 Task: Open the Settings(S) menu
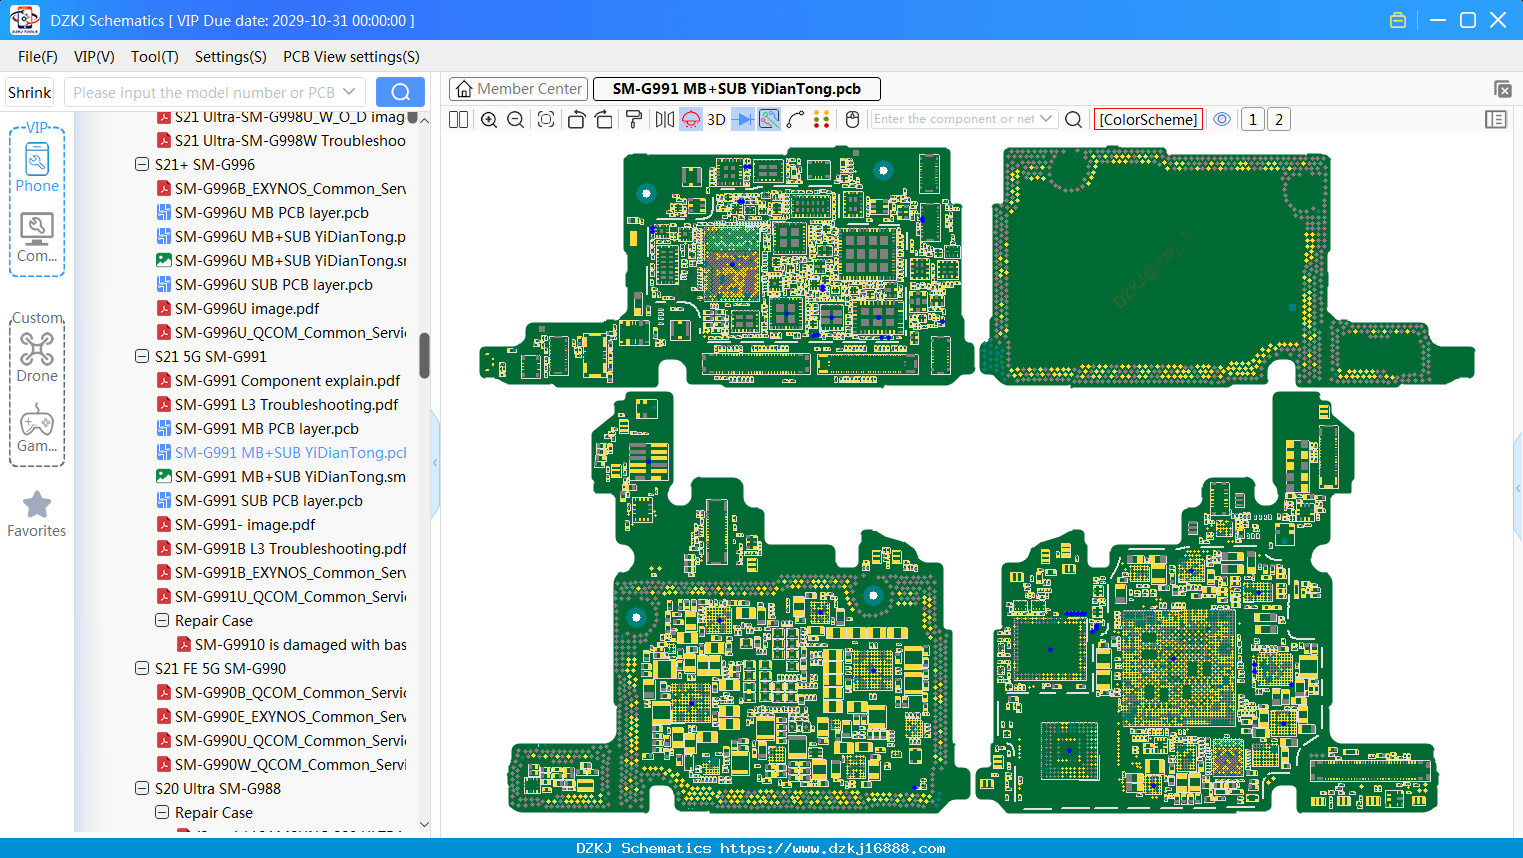(x=231, y=57)
